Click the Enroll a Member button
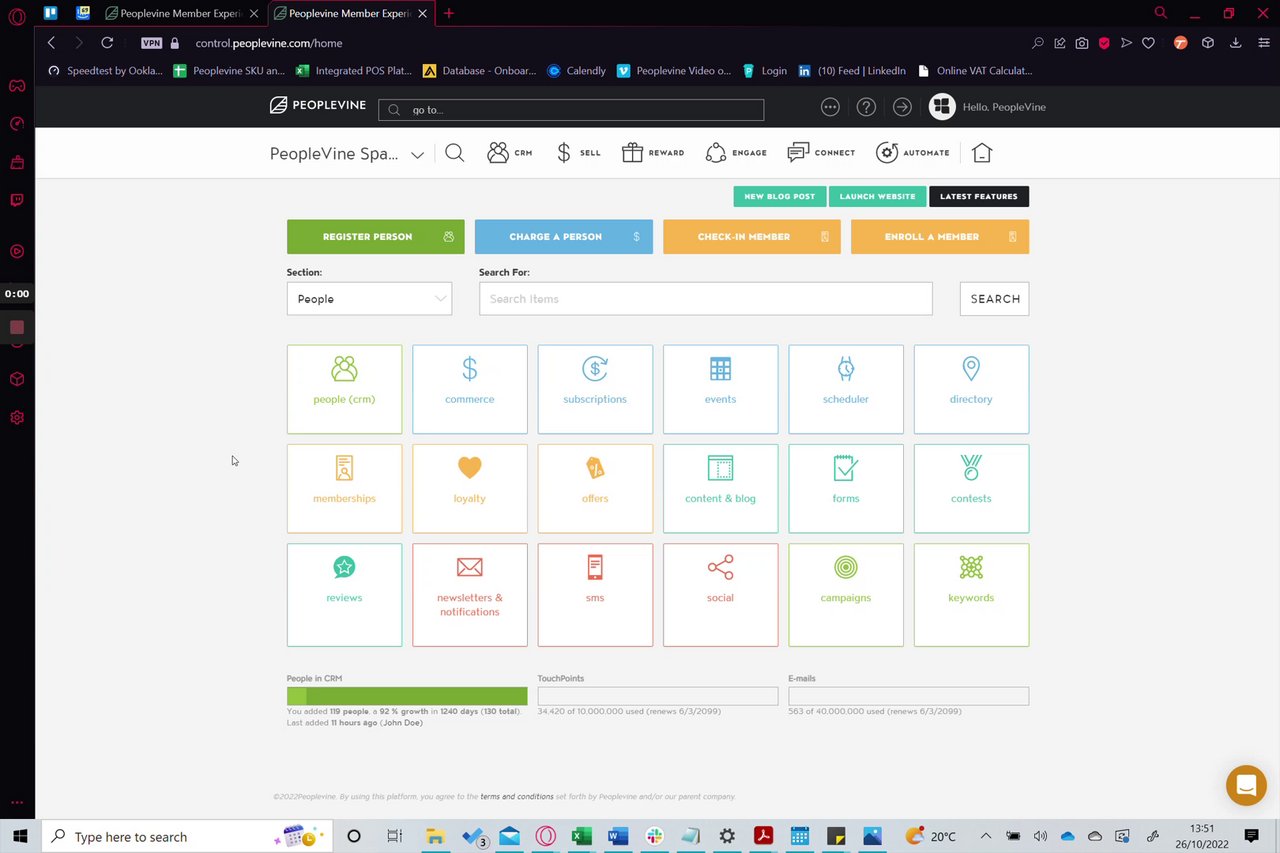Screen dimensions: 1280x853 940,237
